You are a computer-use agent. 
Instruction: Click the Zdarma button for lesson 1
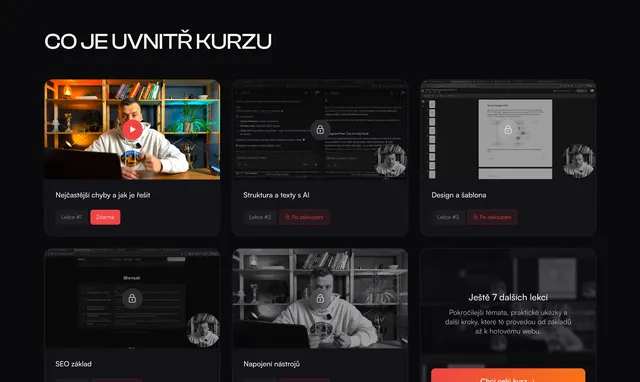click(105, 217)
